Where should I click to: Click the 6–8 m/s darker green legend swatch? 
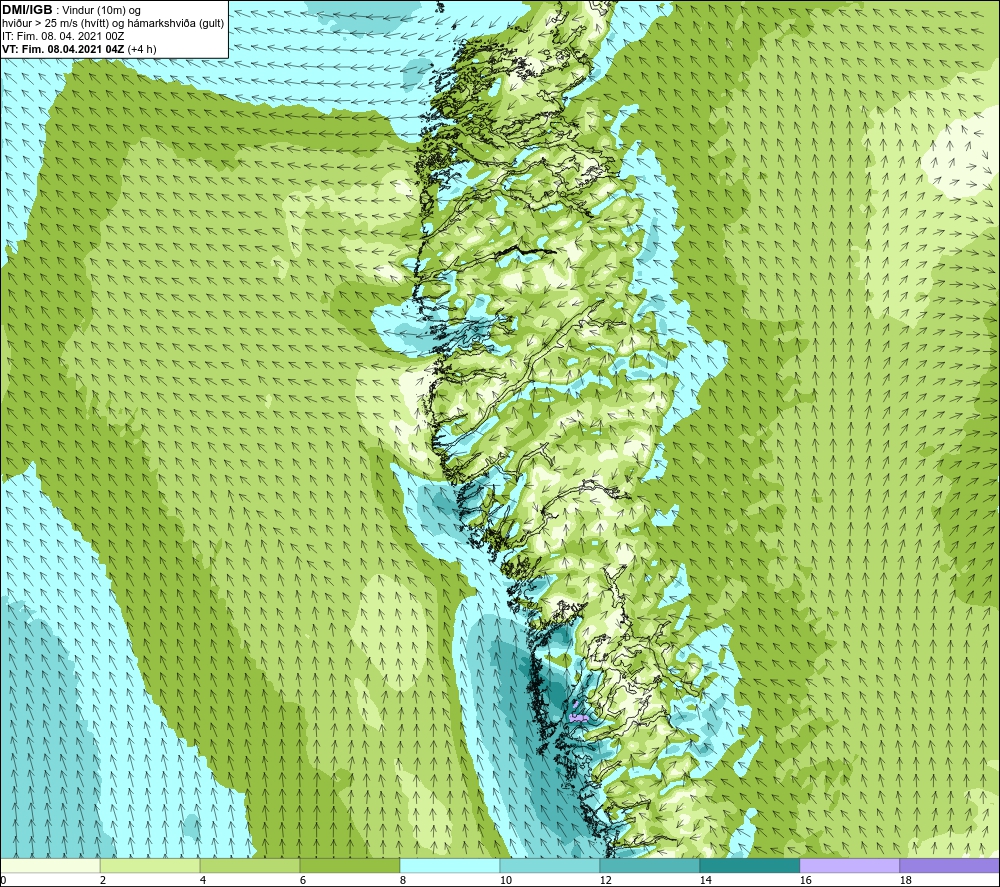coord(349,865)
